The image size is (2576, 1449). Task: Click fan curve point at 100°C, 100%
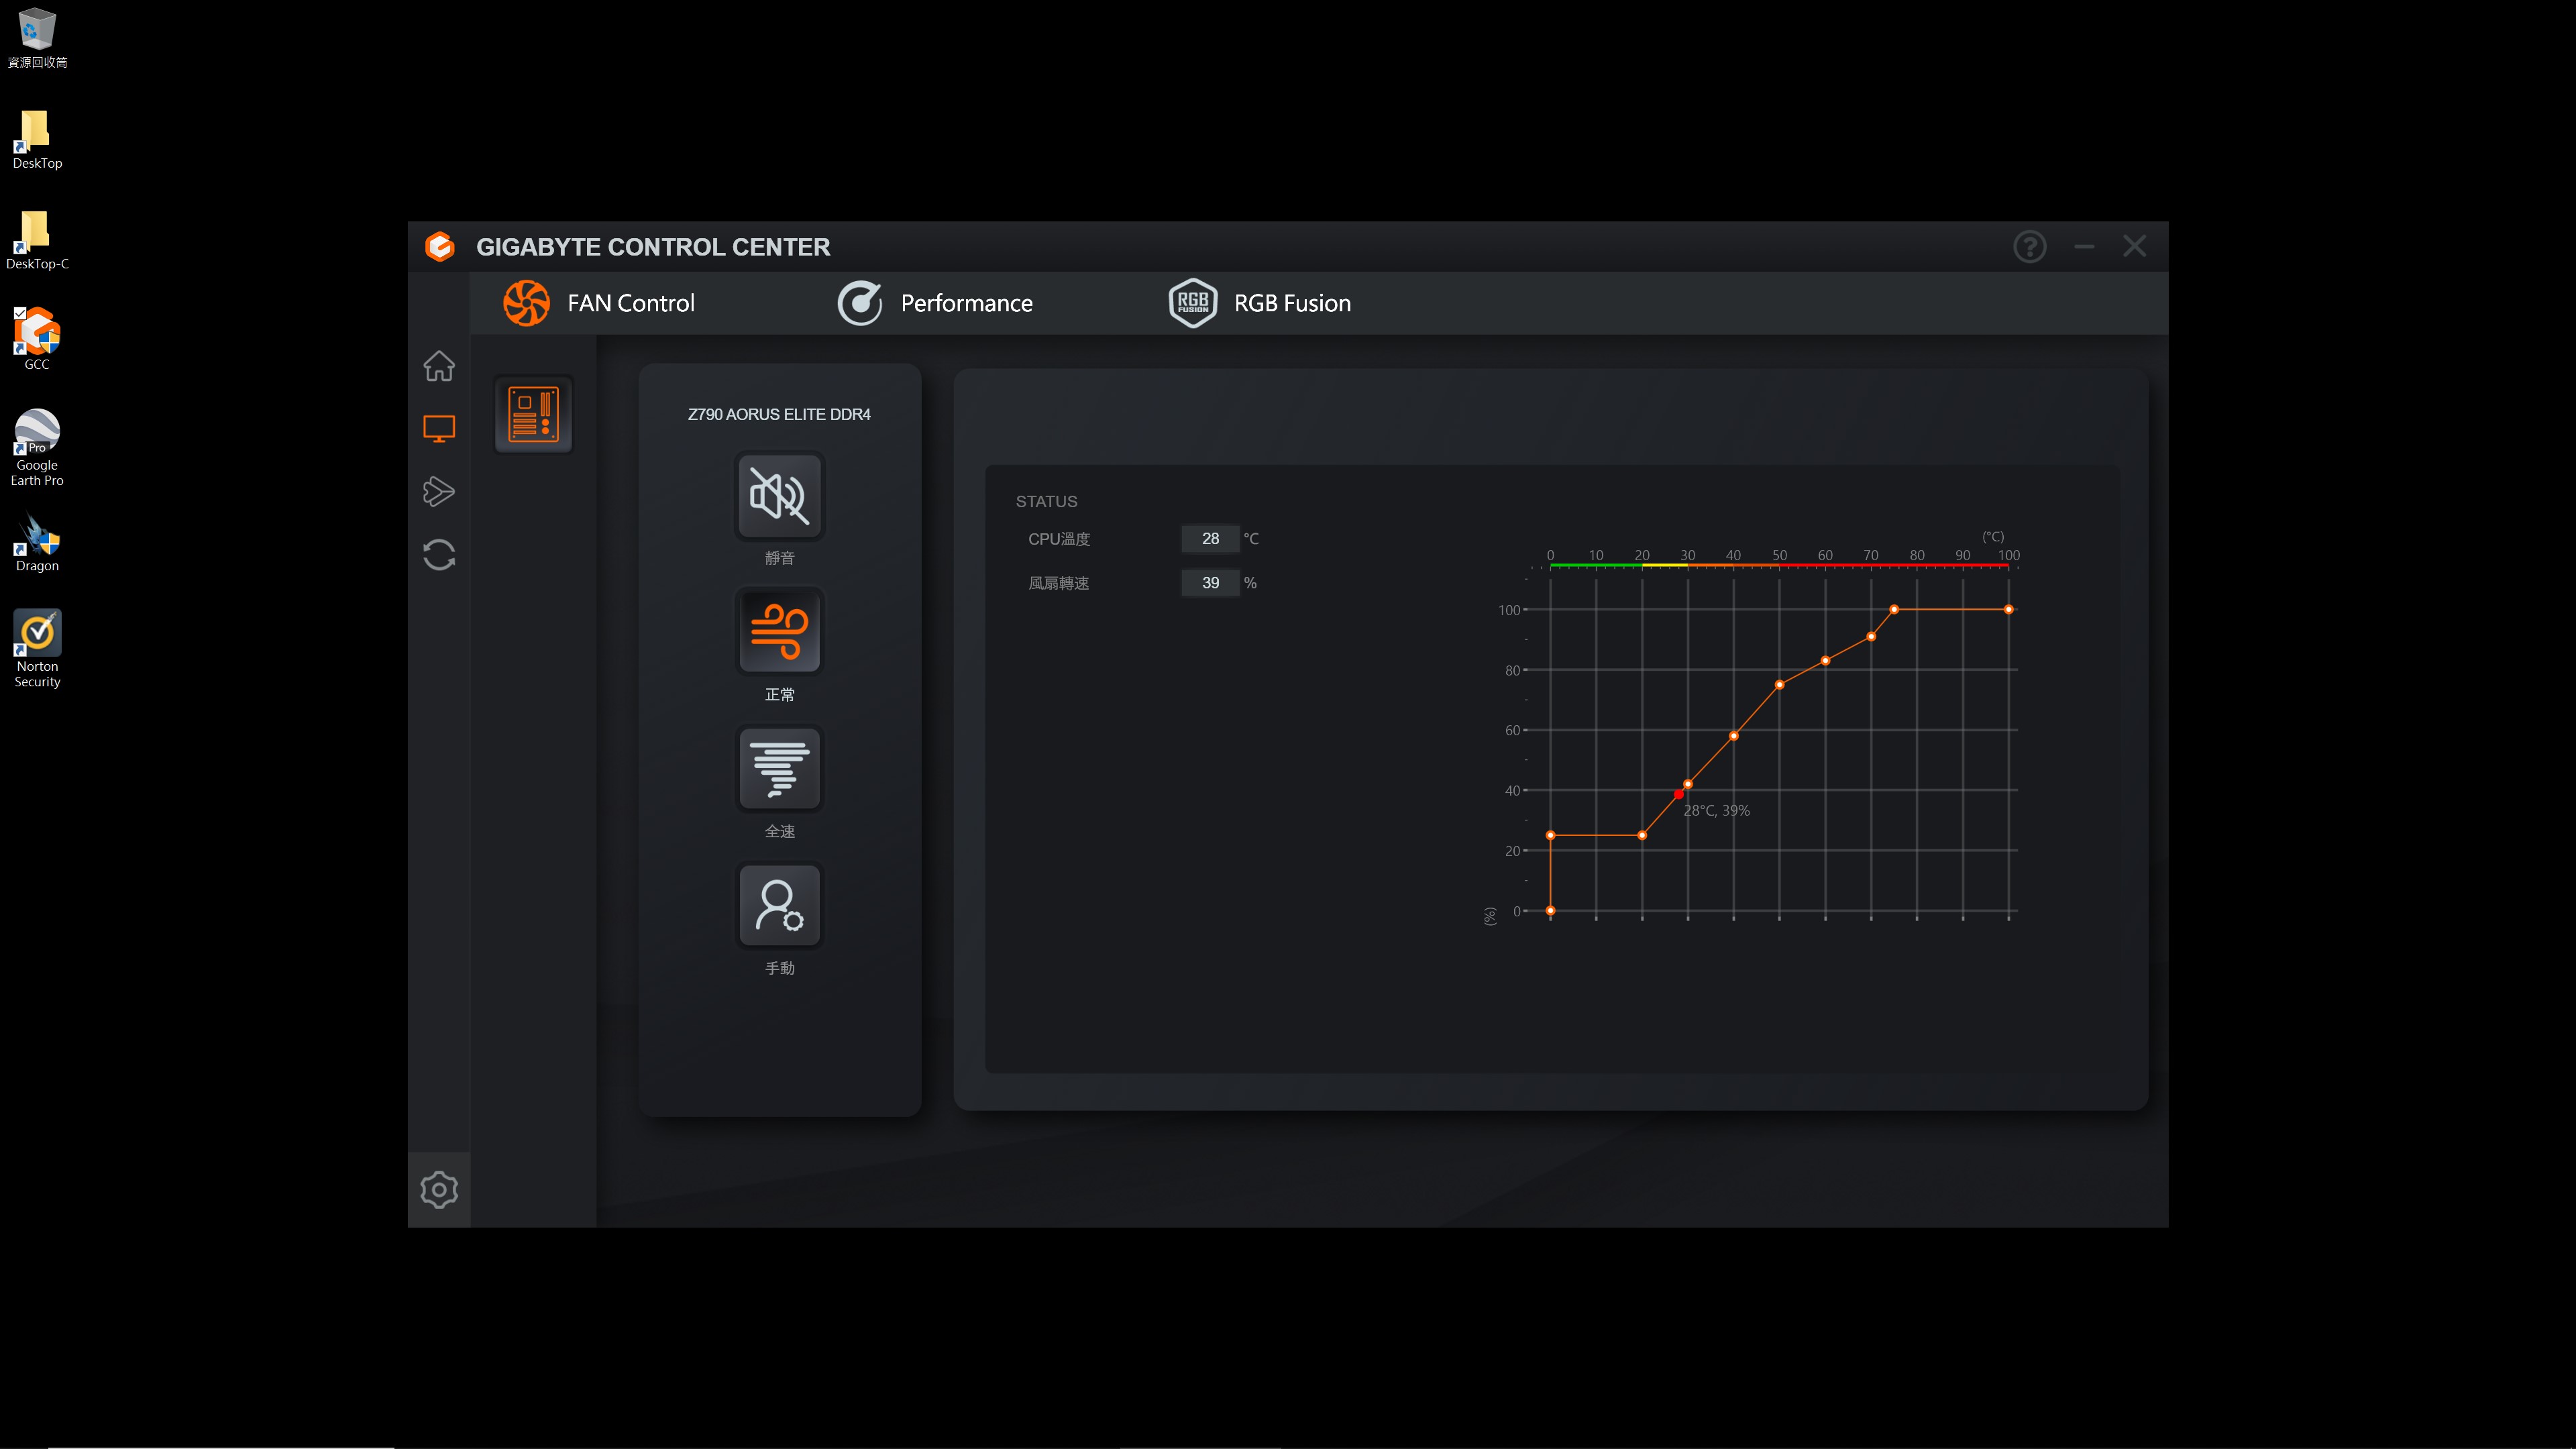coord(2008,609)
